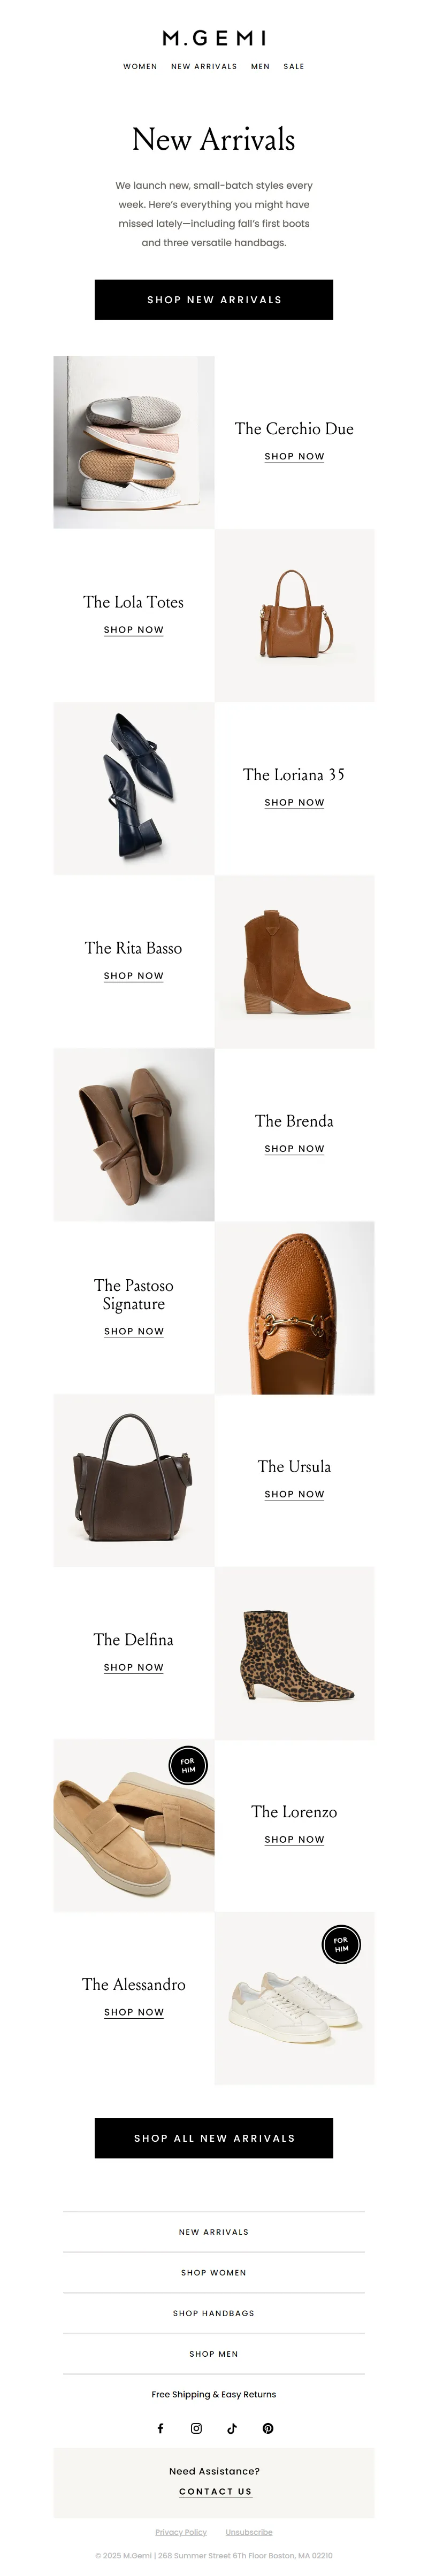Go to the MEN navigation item
Image resolution: width=428 pixels, height=2576 pixels.
coord(260,67)
